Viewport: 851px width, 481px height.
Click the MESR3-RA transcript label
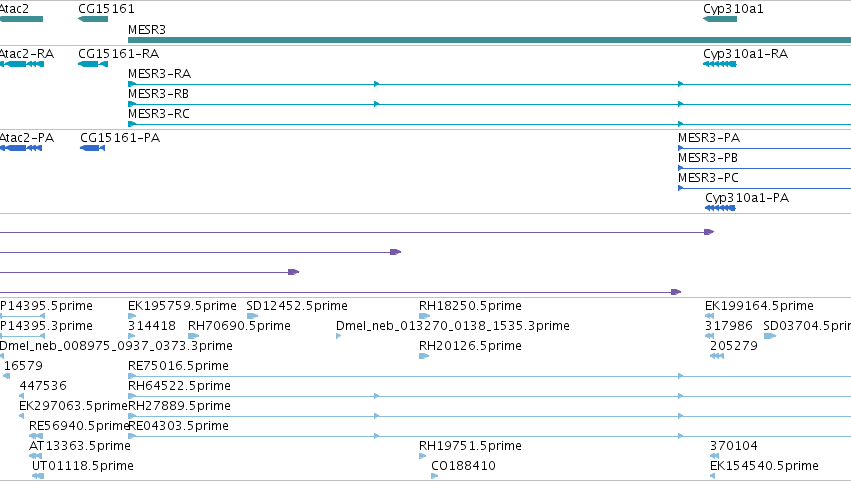click(160, 74)
